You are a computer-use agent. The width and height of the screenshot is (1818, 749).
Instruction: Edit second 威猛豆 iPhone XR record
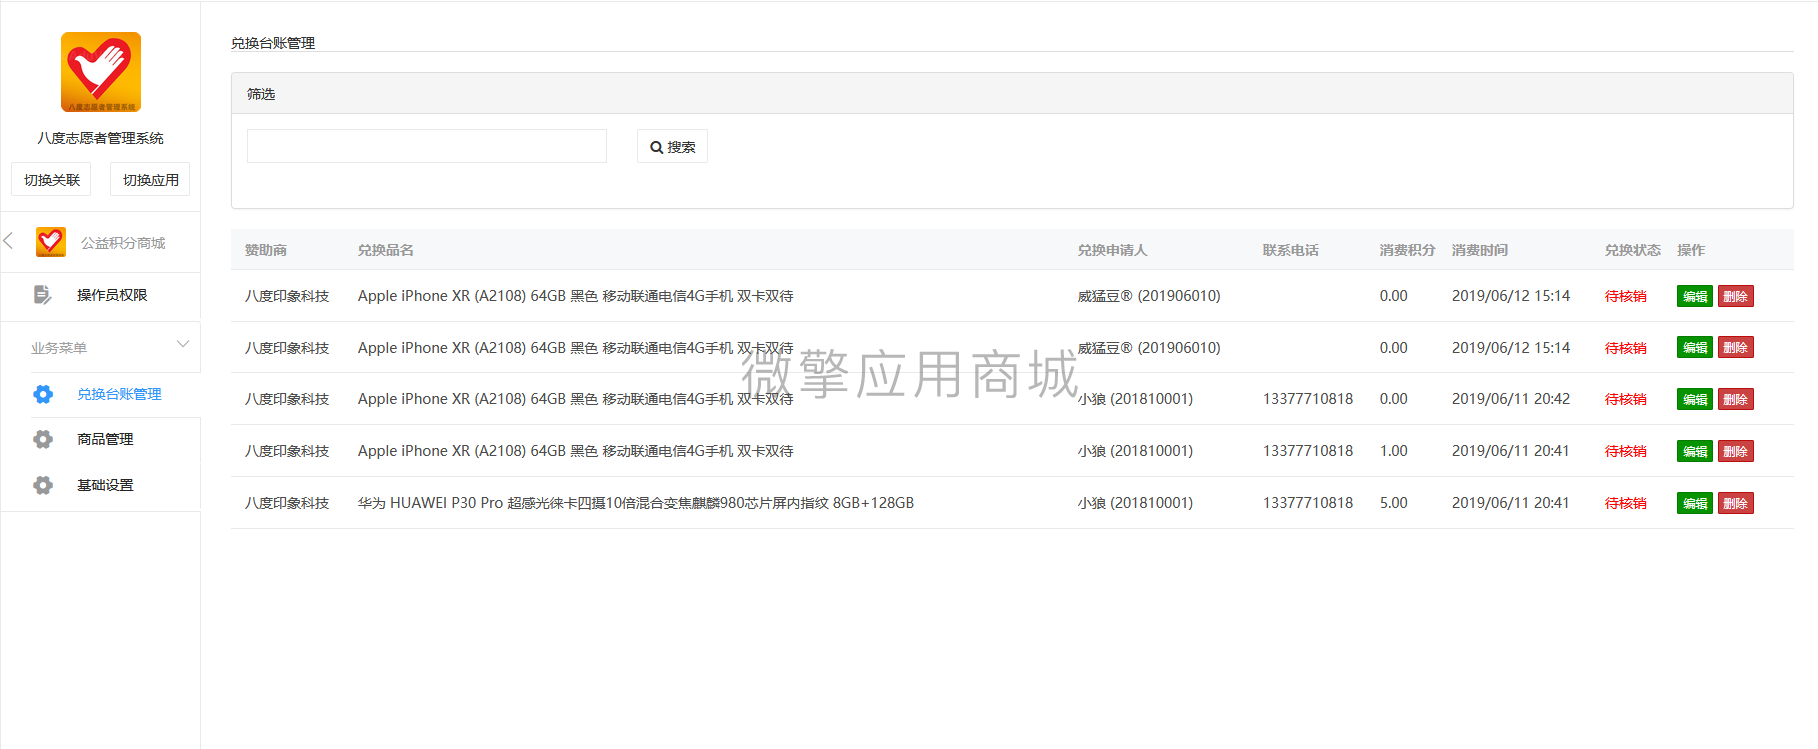tap(1695, 347)
